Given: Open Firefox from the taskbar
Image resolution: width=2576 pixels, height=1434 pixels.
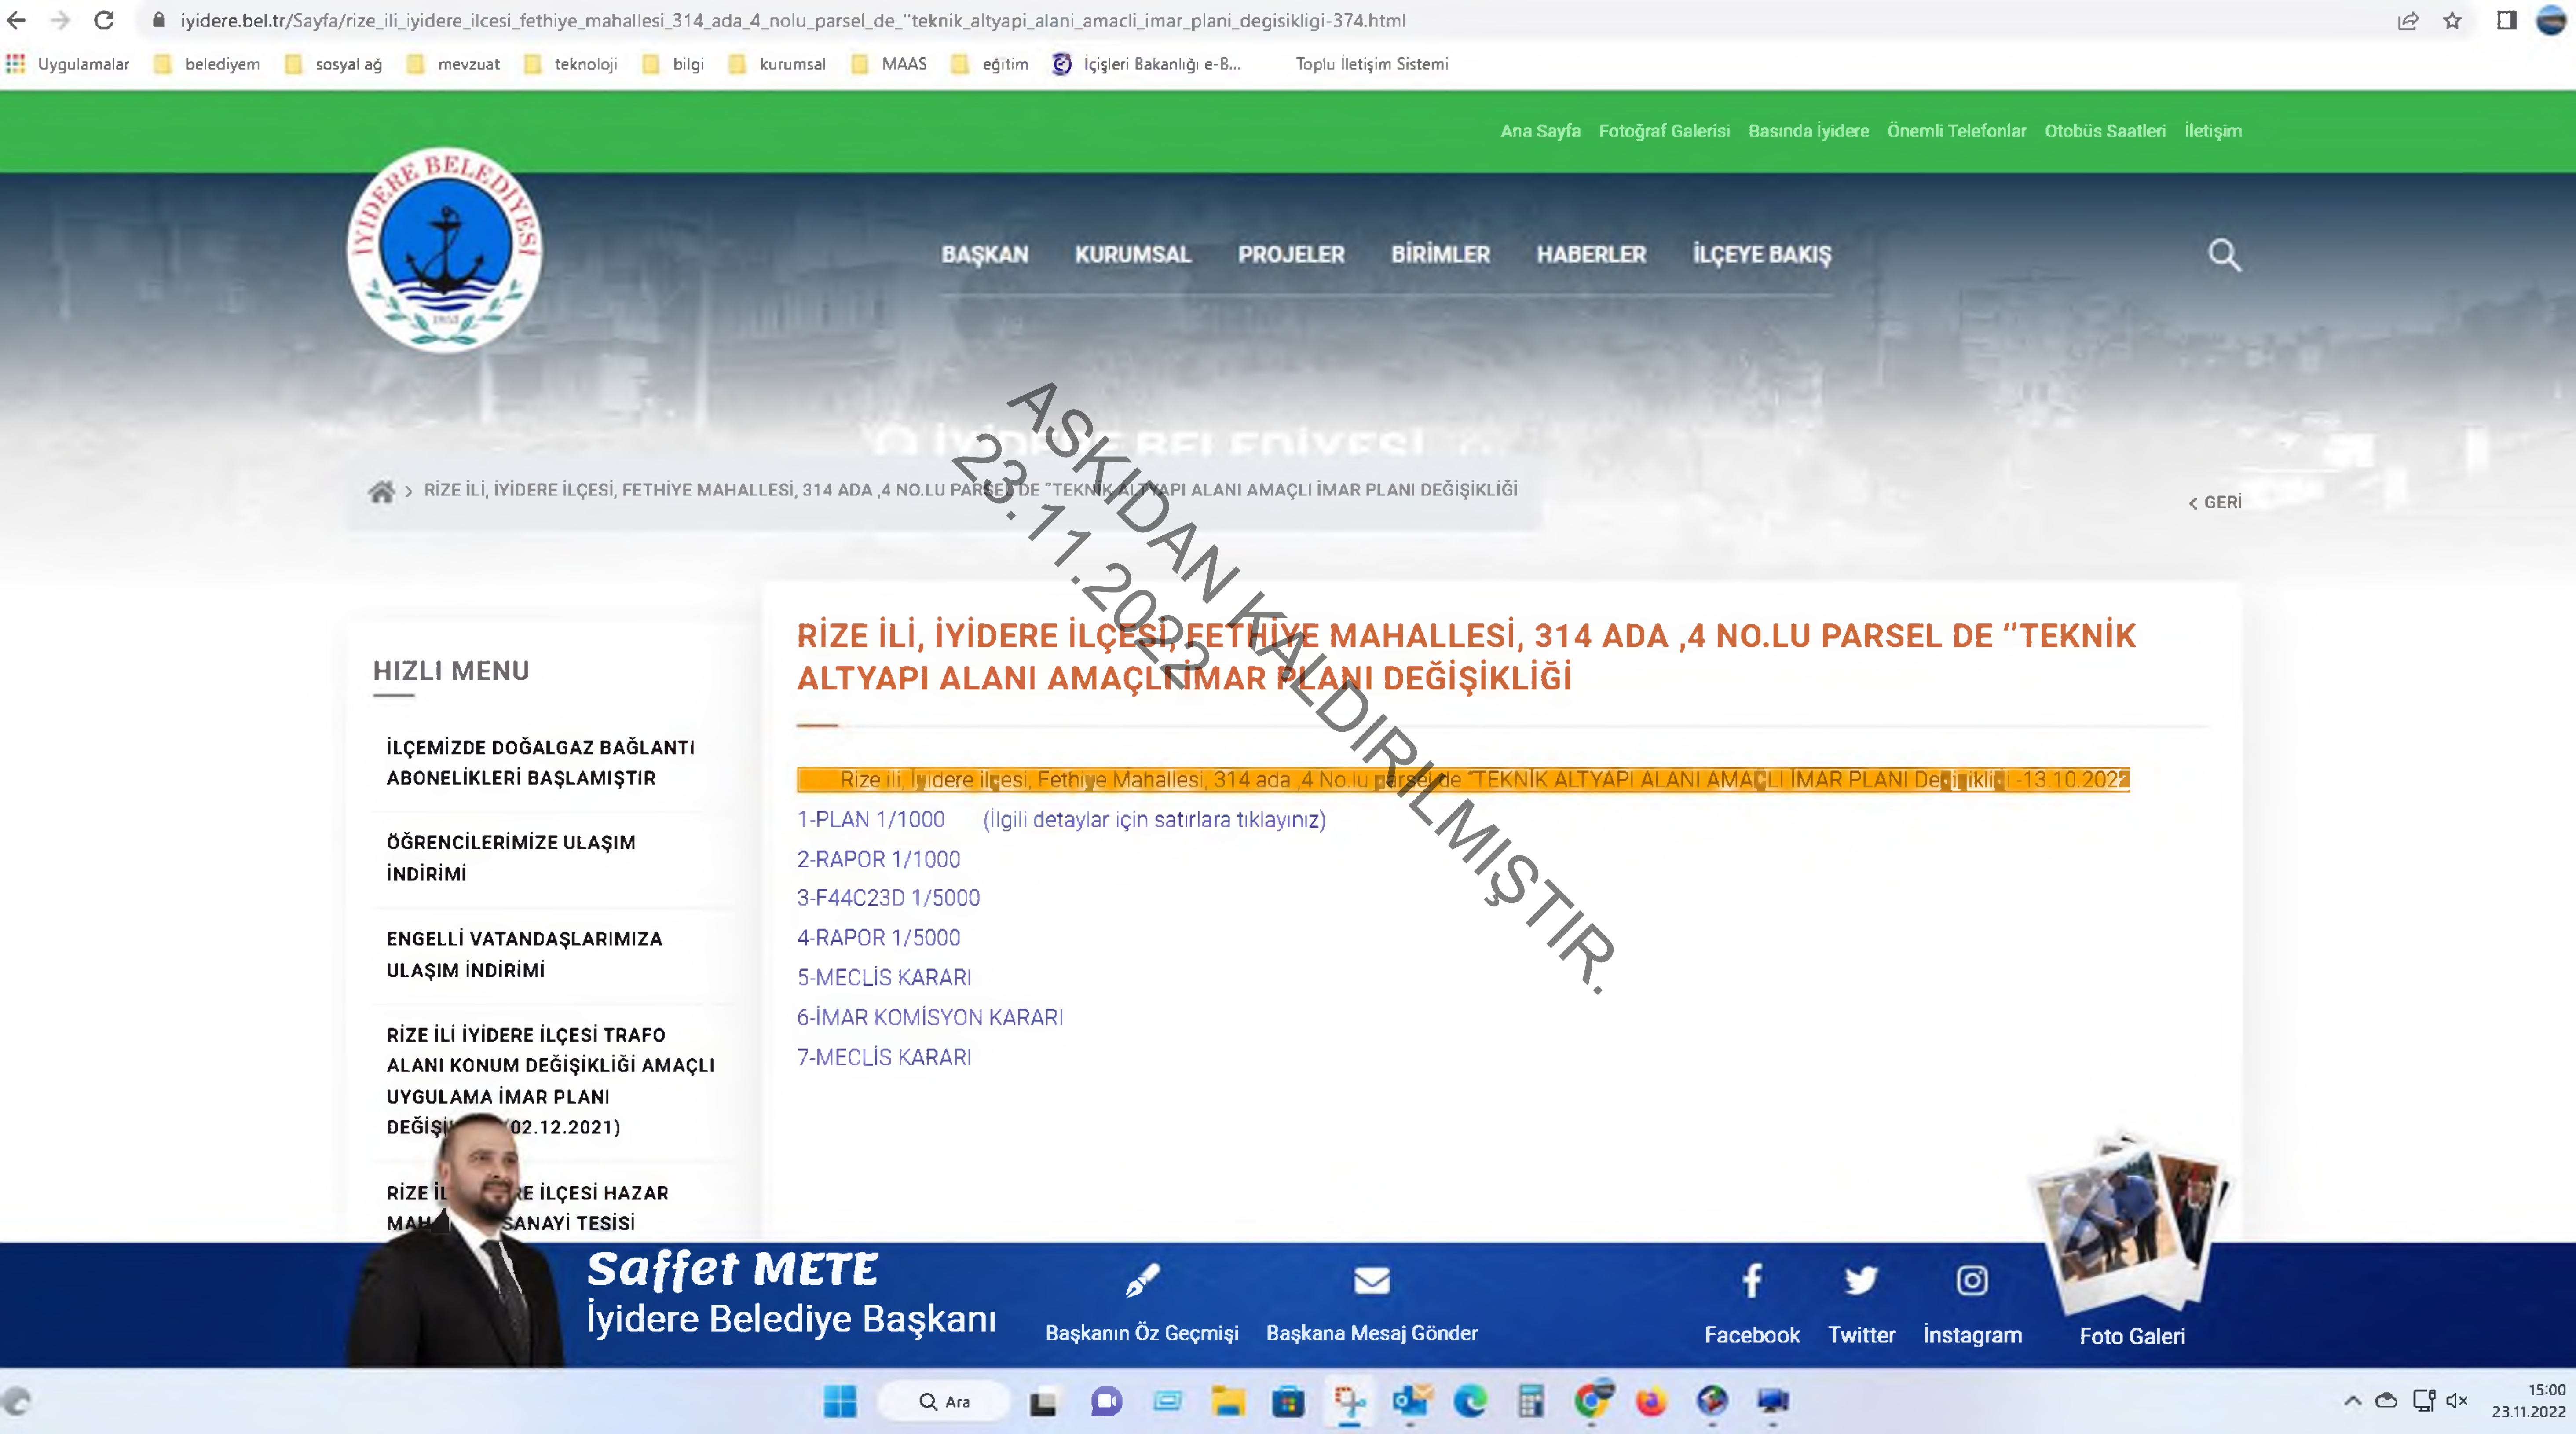Looking at the screenshot, I should 1651,1402.
